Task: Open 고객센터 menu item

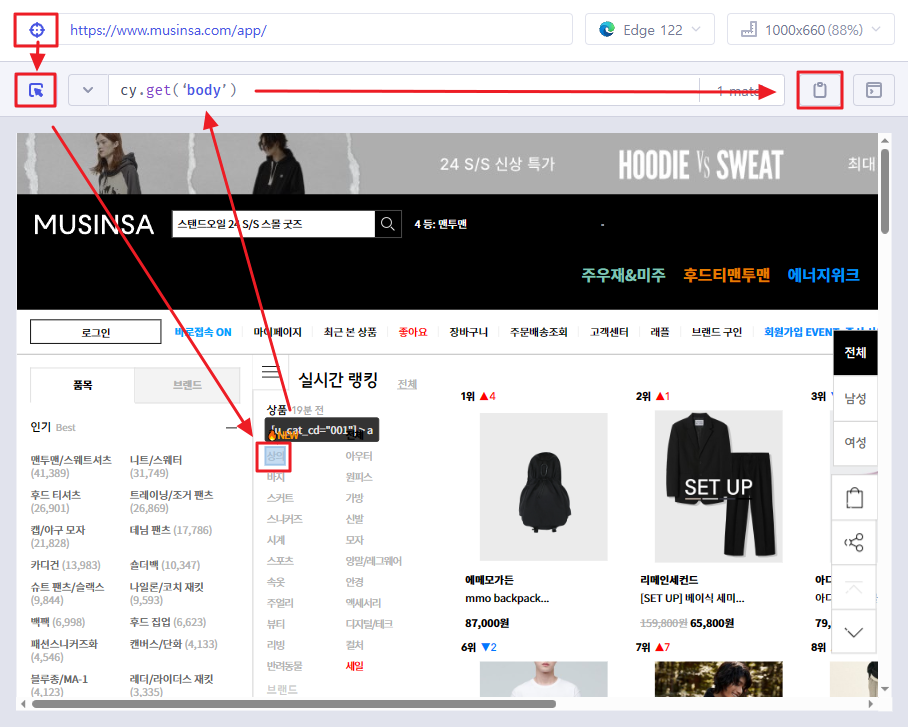Action: 609,332
